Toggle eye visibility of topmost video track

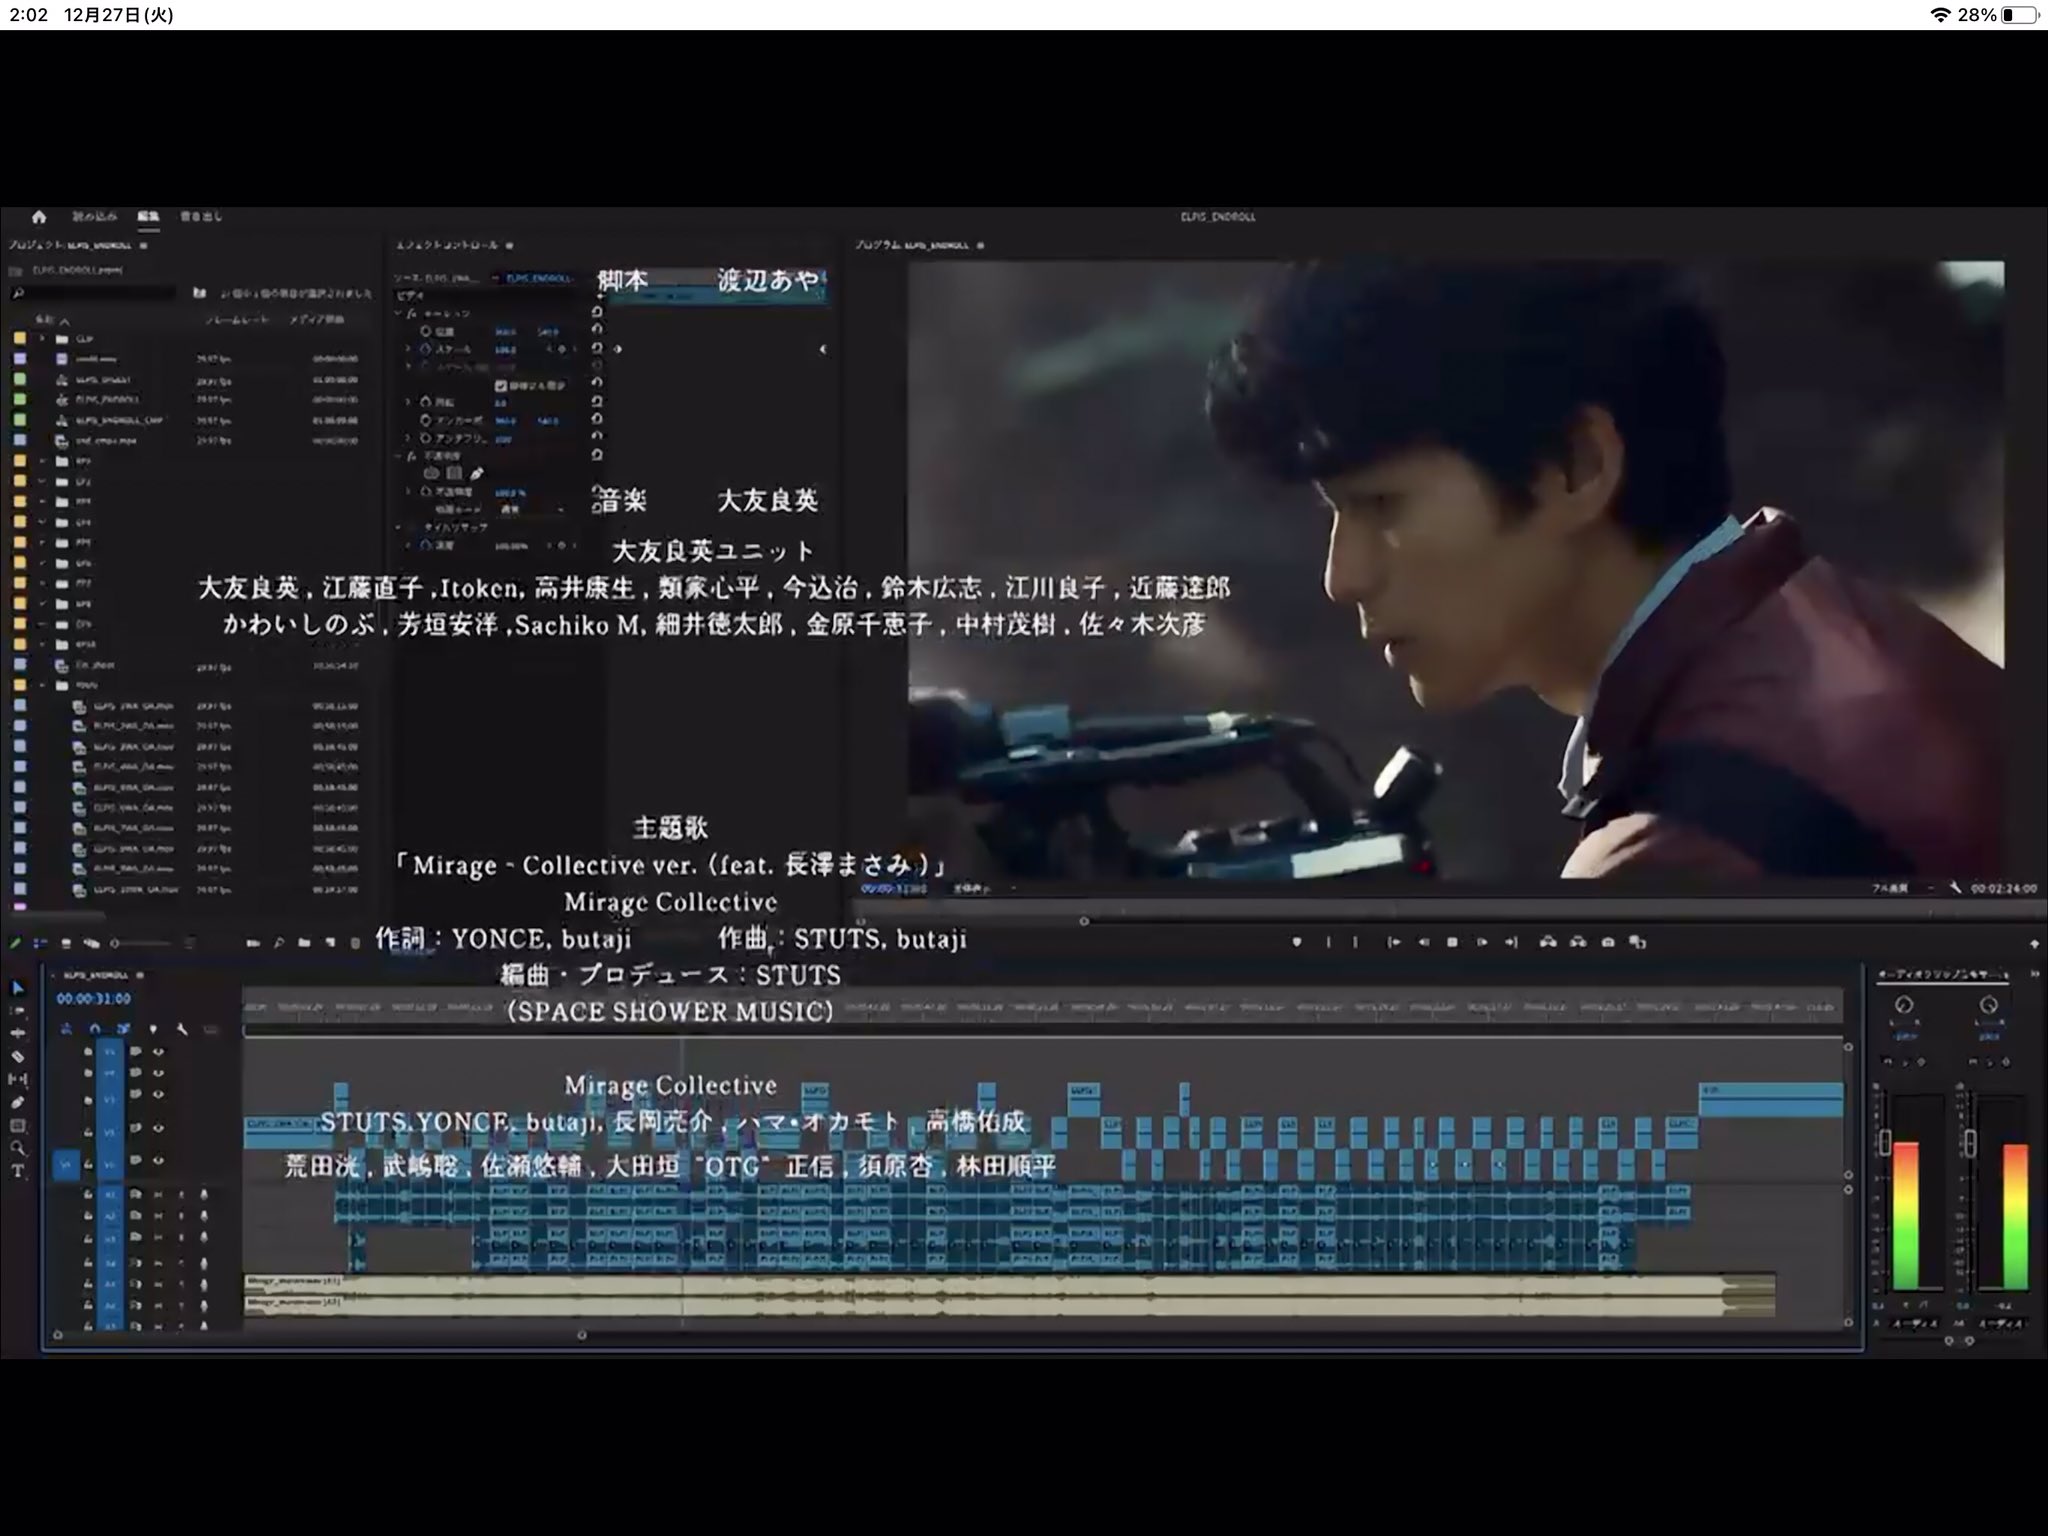(x=158, y=1051)
